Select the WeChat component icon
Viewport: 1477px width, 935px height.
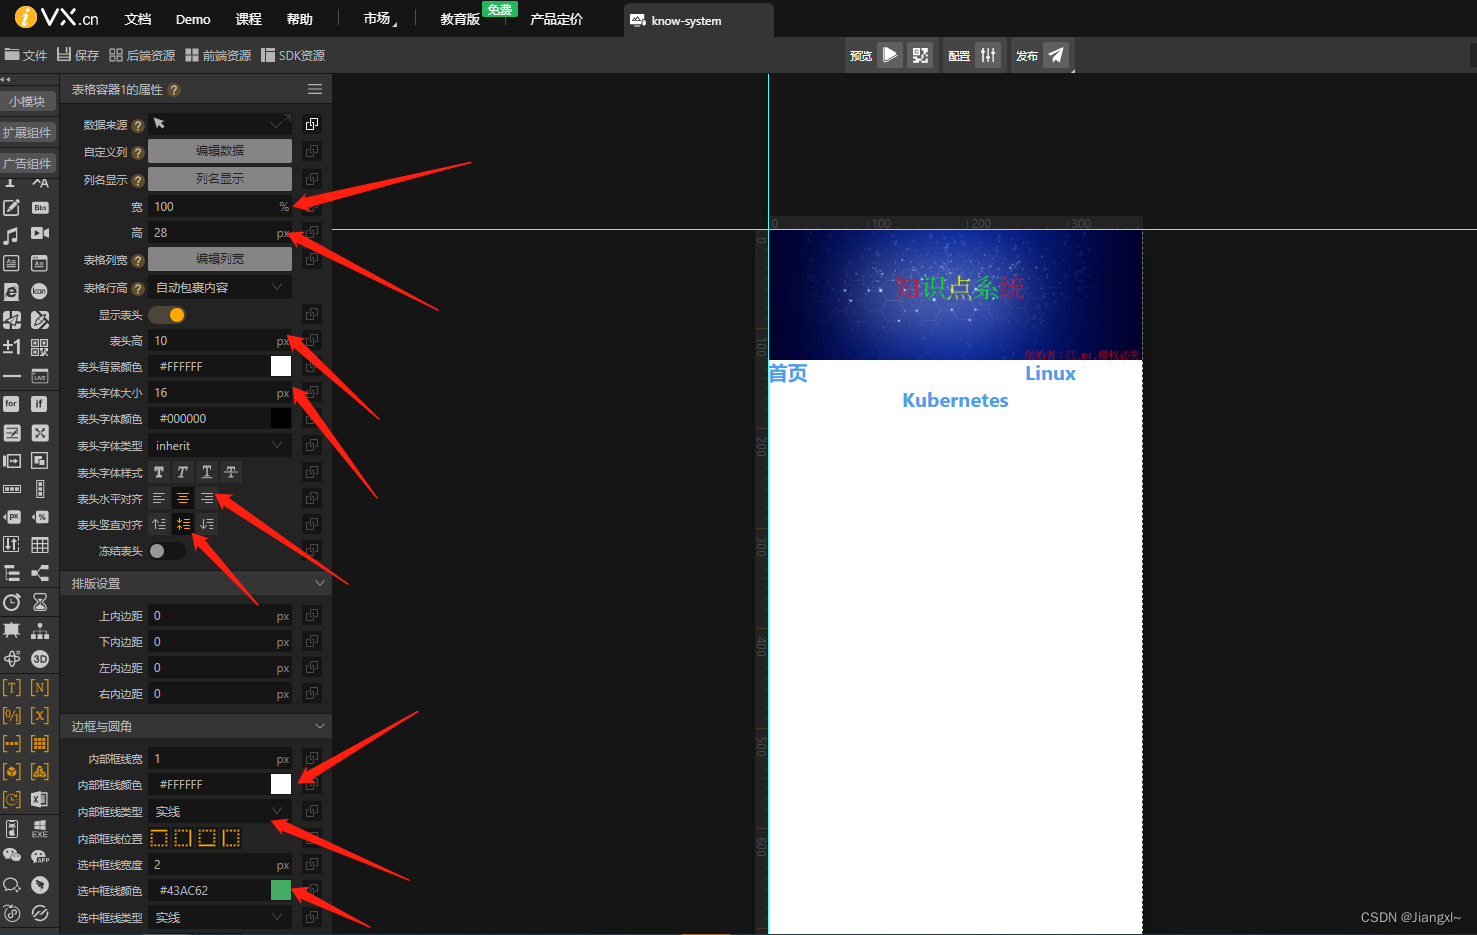tap(11, 856)
